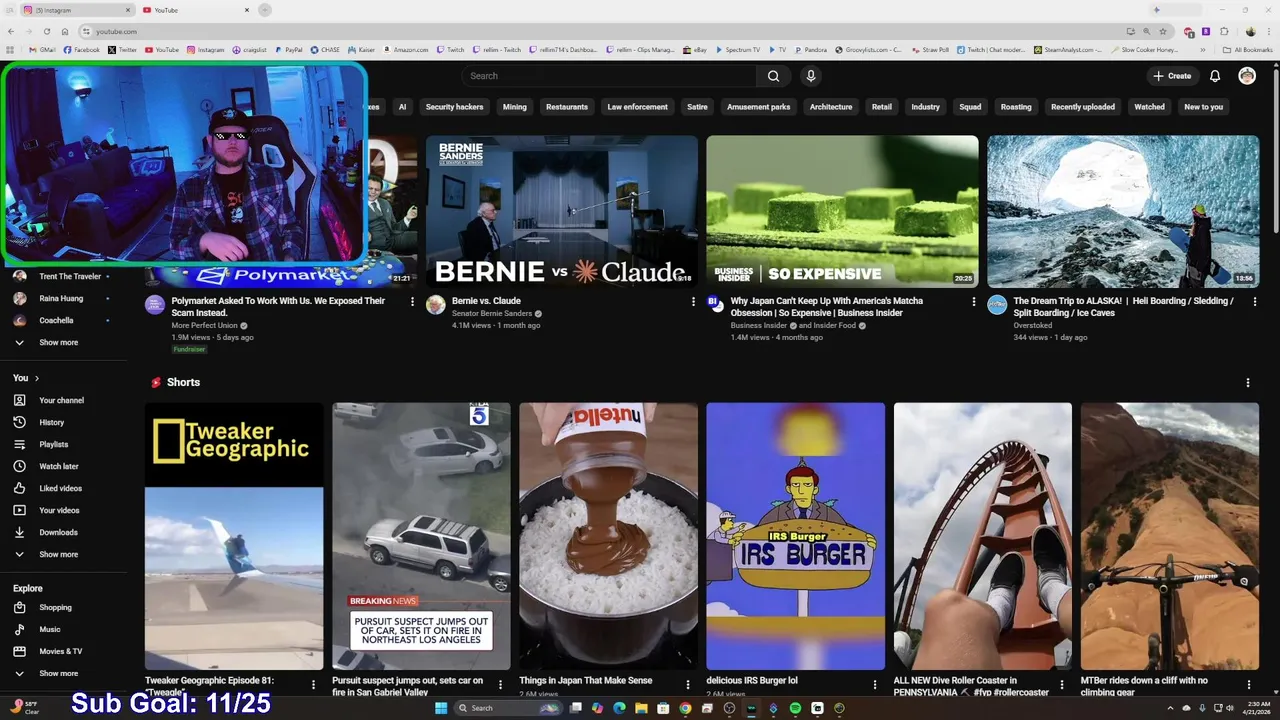Open the More Perfect Union channel link
The width and height of the screenshot is (1280, 720).
click(x=204, y=326)
